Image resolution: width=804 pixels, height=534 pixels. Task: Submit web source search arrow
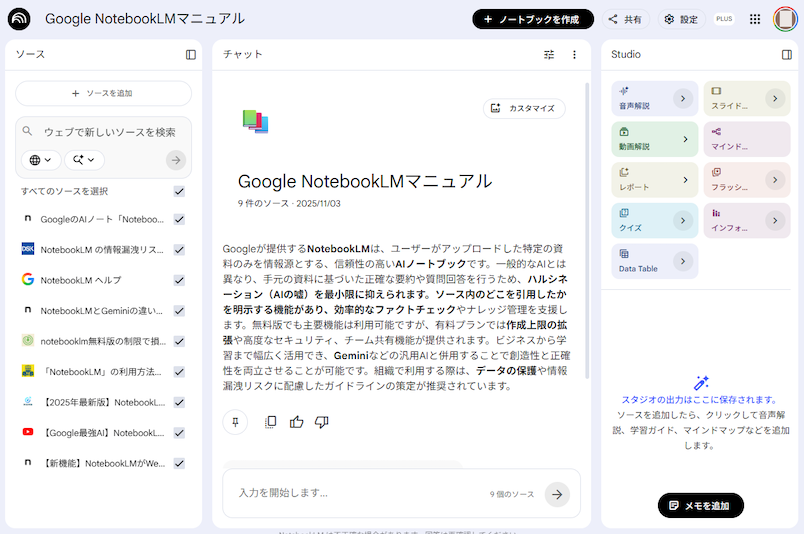tap(176, 160)
